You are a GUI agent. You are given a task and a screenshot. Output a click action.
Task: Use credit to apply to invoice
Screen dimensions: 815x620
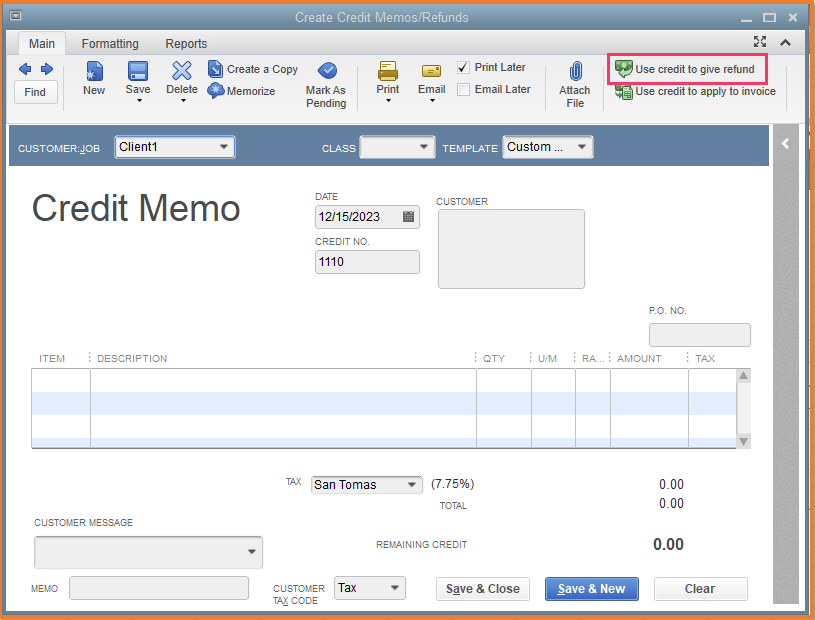[695, 91]
